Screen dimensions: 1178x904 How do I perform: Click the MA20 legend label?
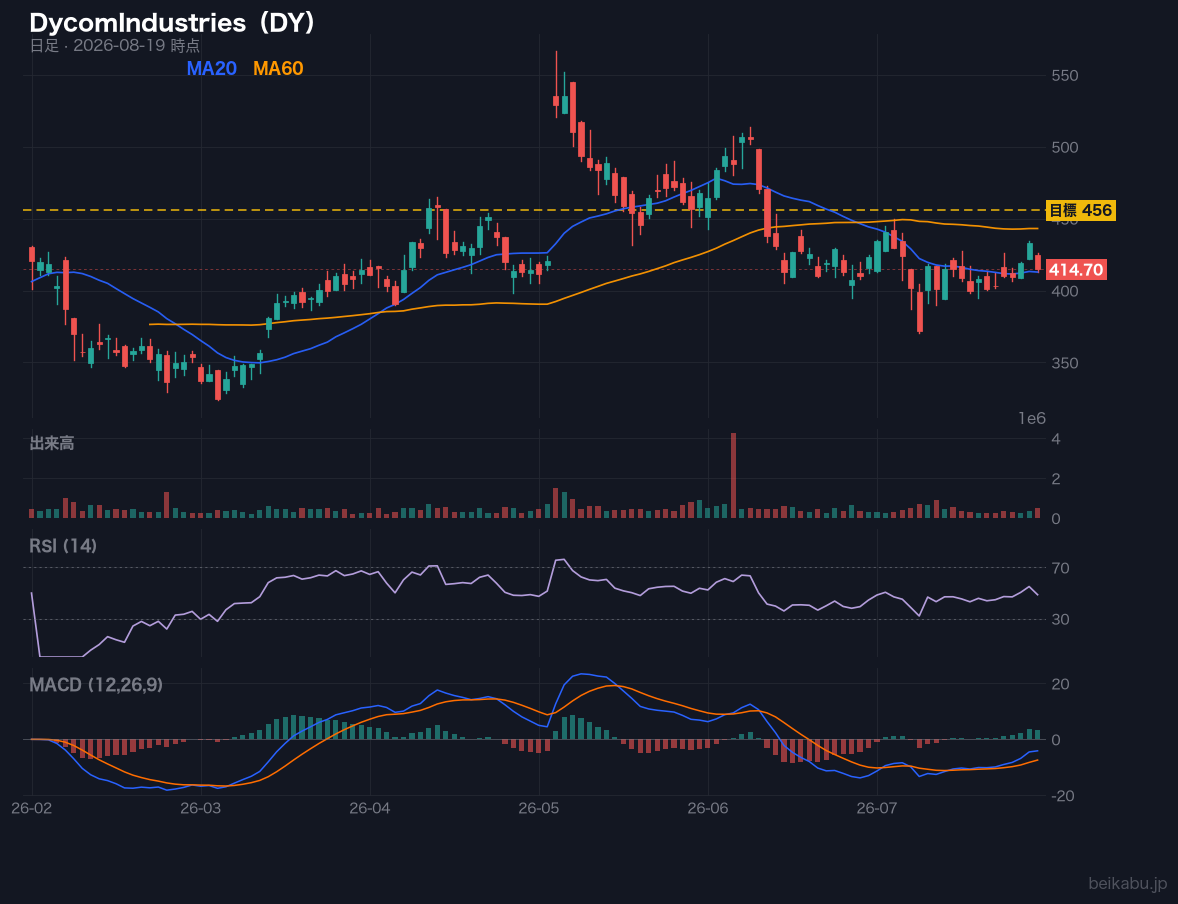click(x=212, y=68)
